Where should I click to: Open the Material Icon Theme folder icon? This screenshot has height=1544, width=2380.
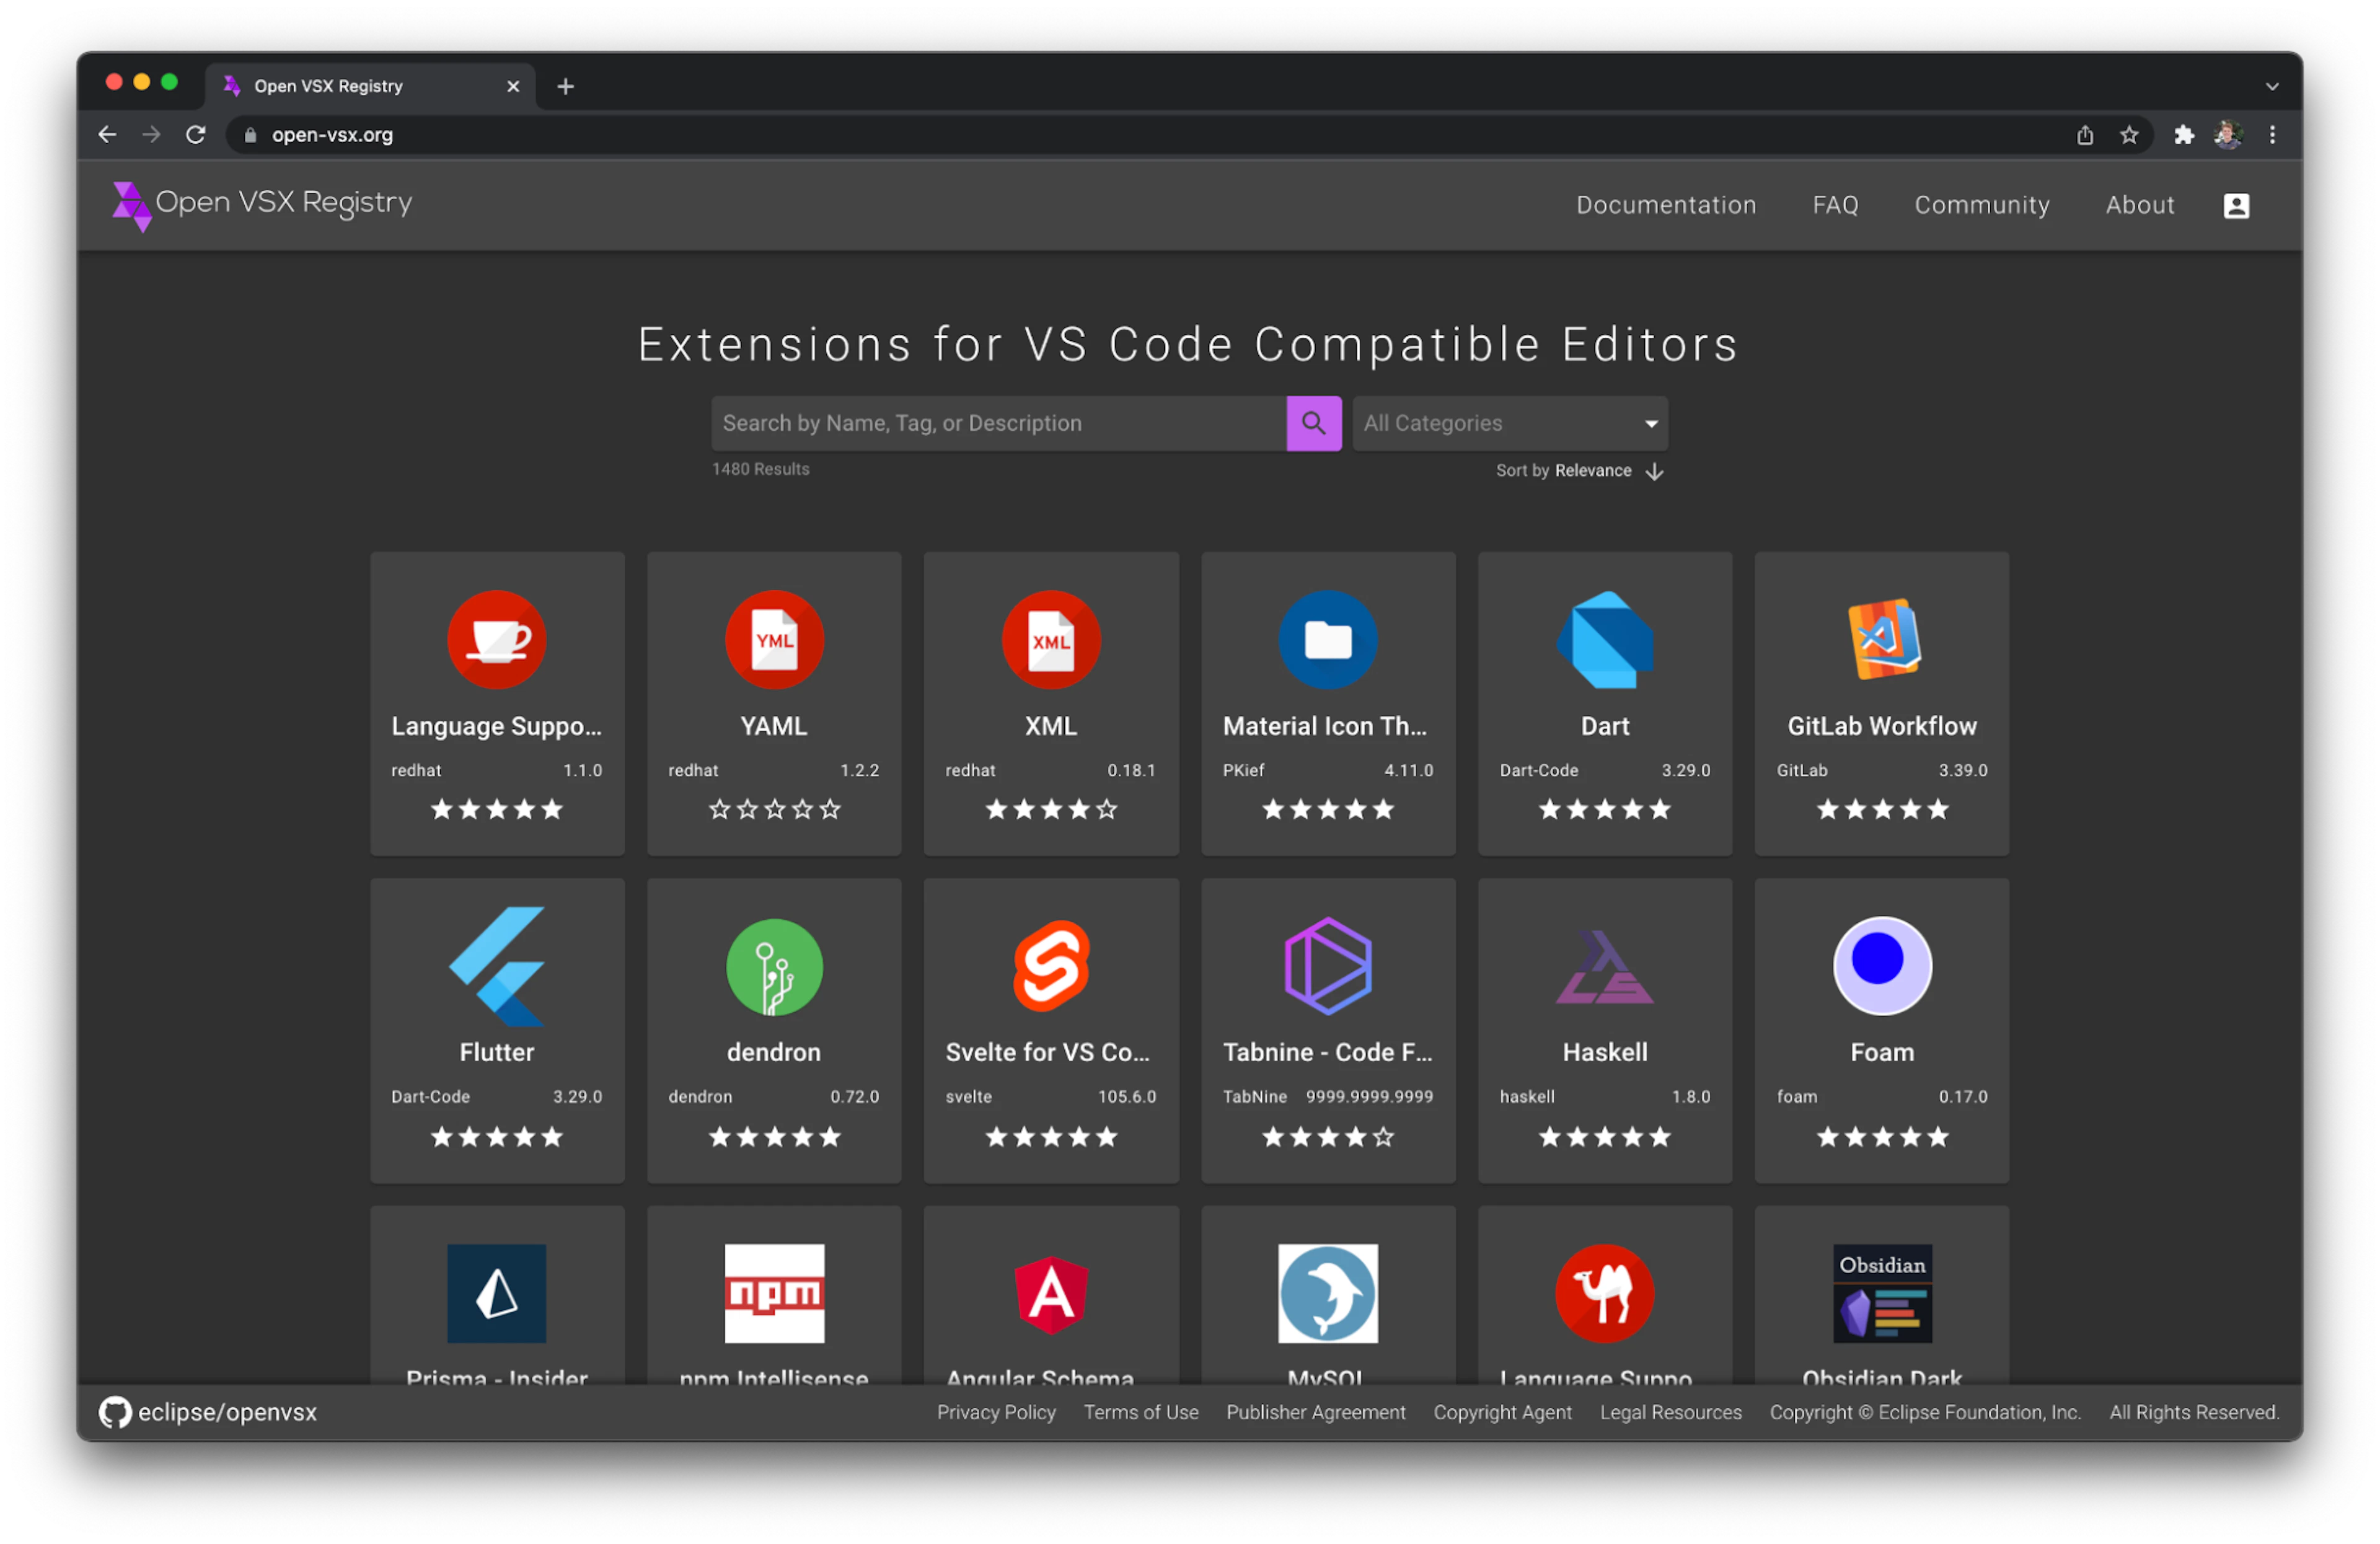click(x=1328, y=640)
